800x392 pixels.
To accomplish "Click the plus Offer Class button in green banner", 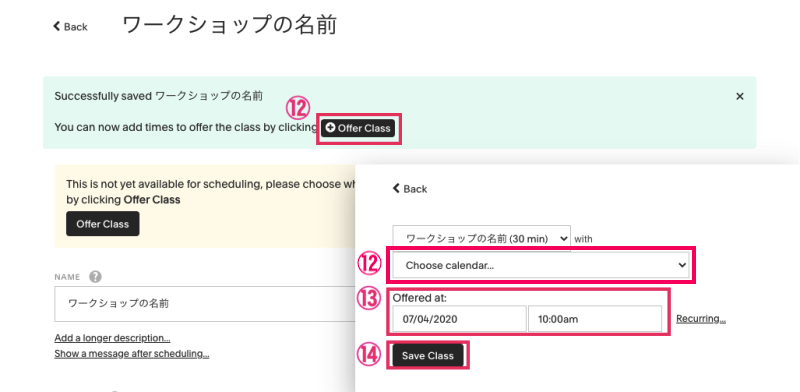I will click(358, 128).
